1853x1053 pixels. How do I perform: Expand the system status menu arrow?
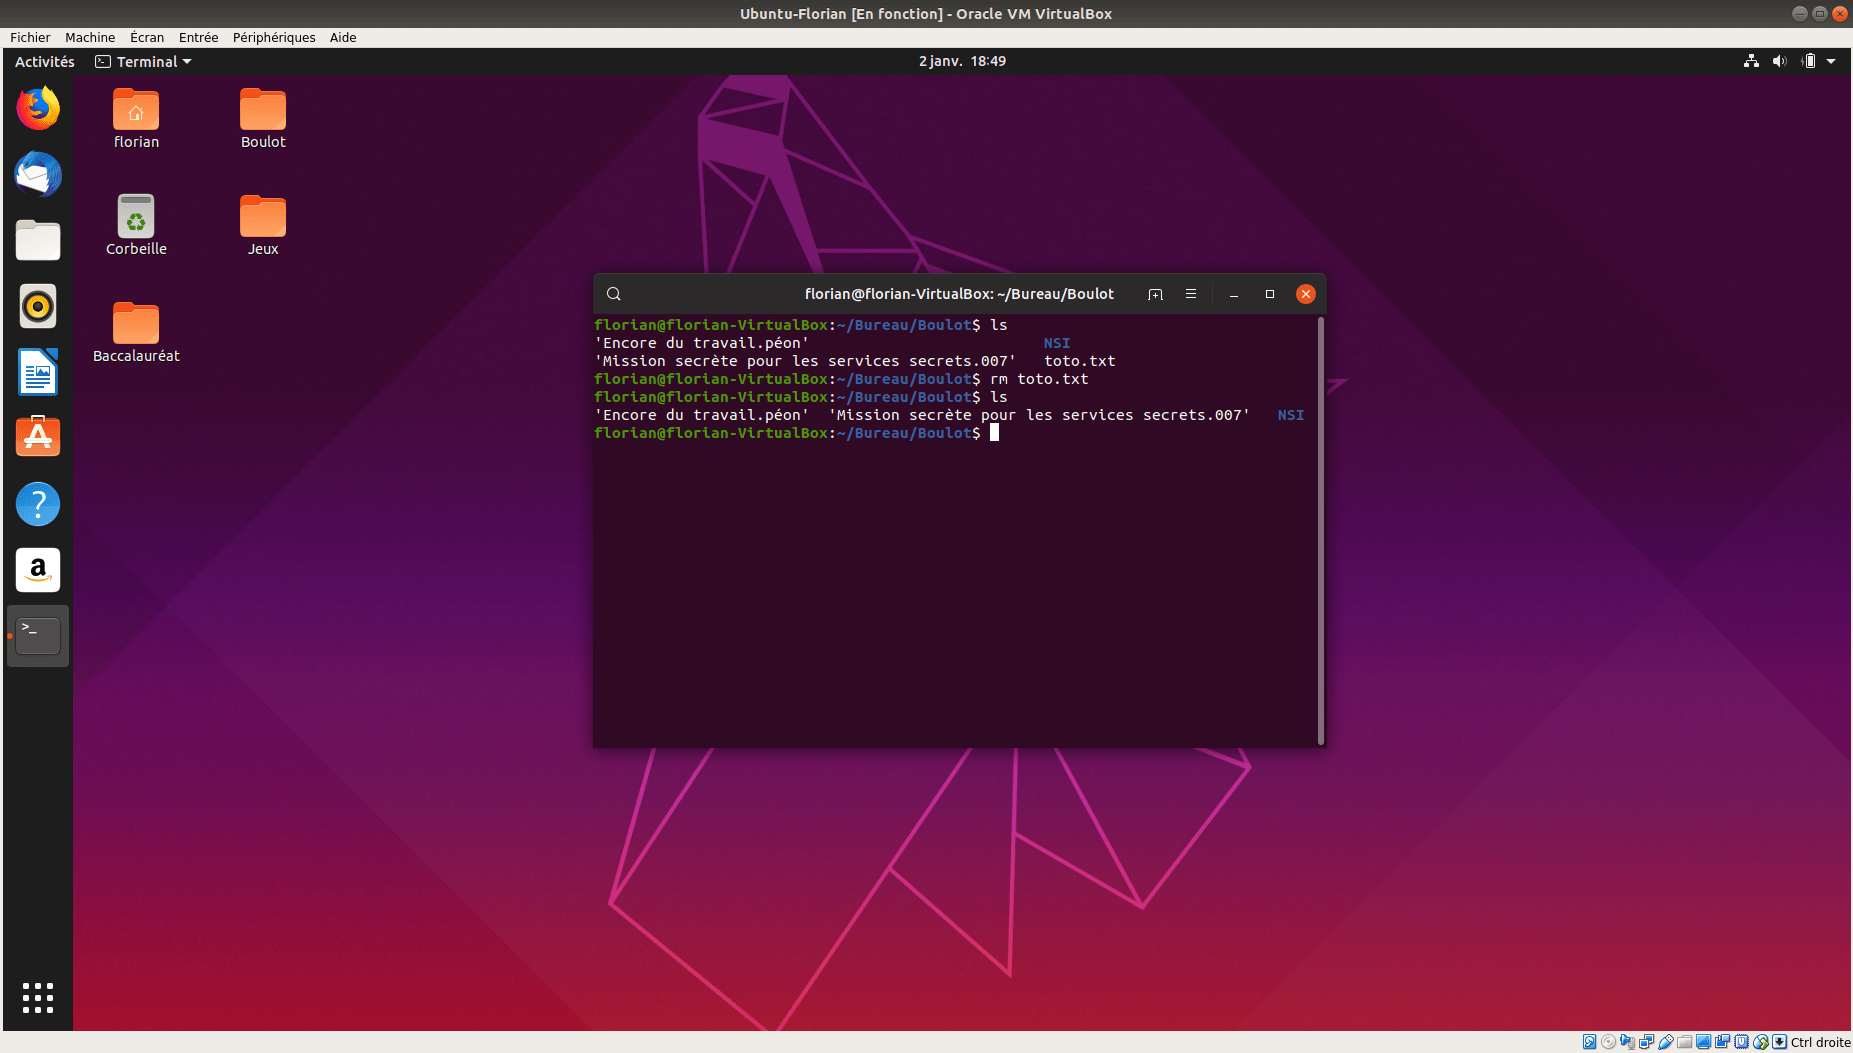[1831, 62]
